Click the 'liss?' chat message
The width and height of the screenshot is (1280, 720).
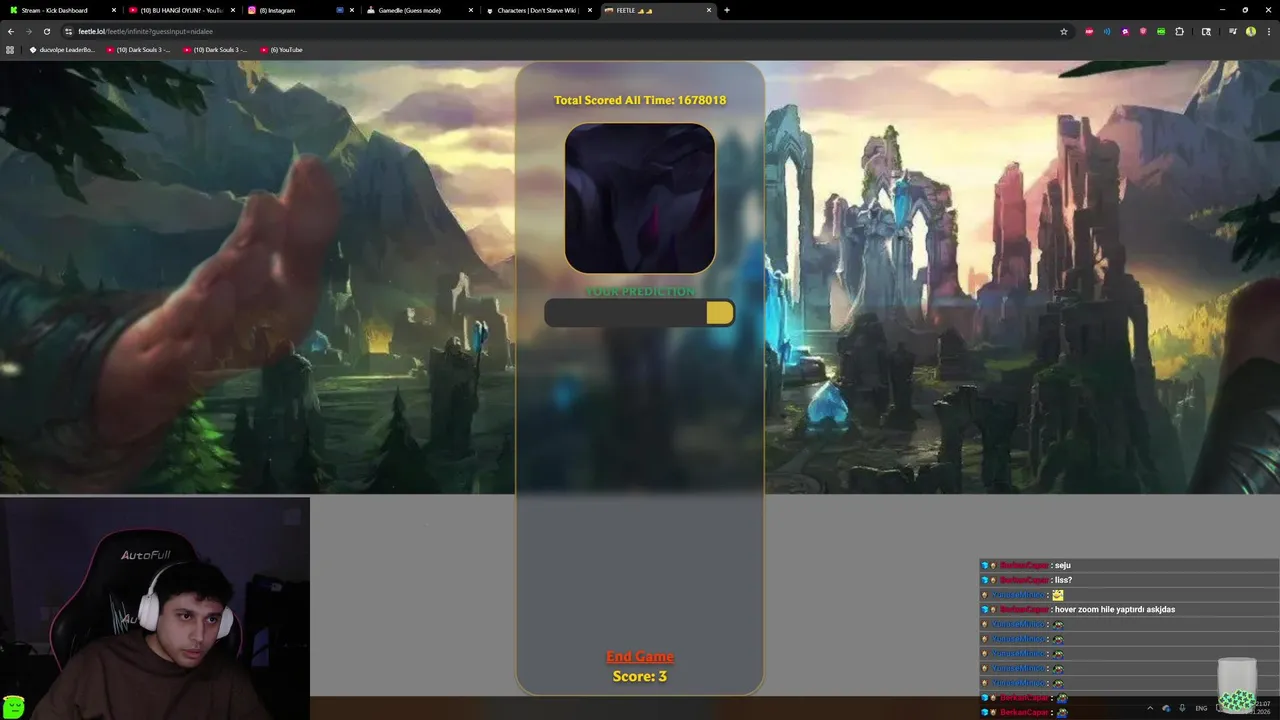[1063, 580]
